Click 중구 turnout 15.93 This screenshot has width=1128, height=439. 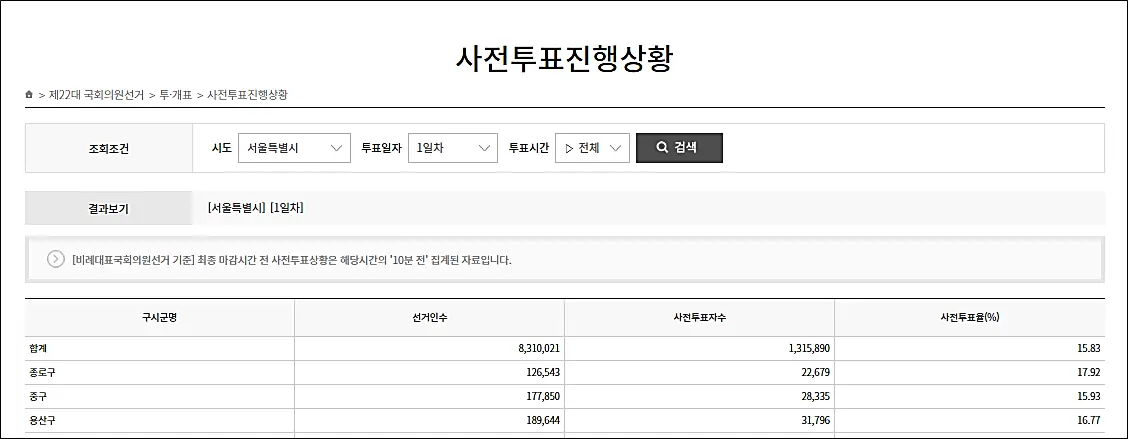[1090, 397]
